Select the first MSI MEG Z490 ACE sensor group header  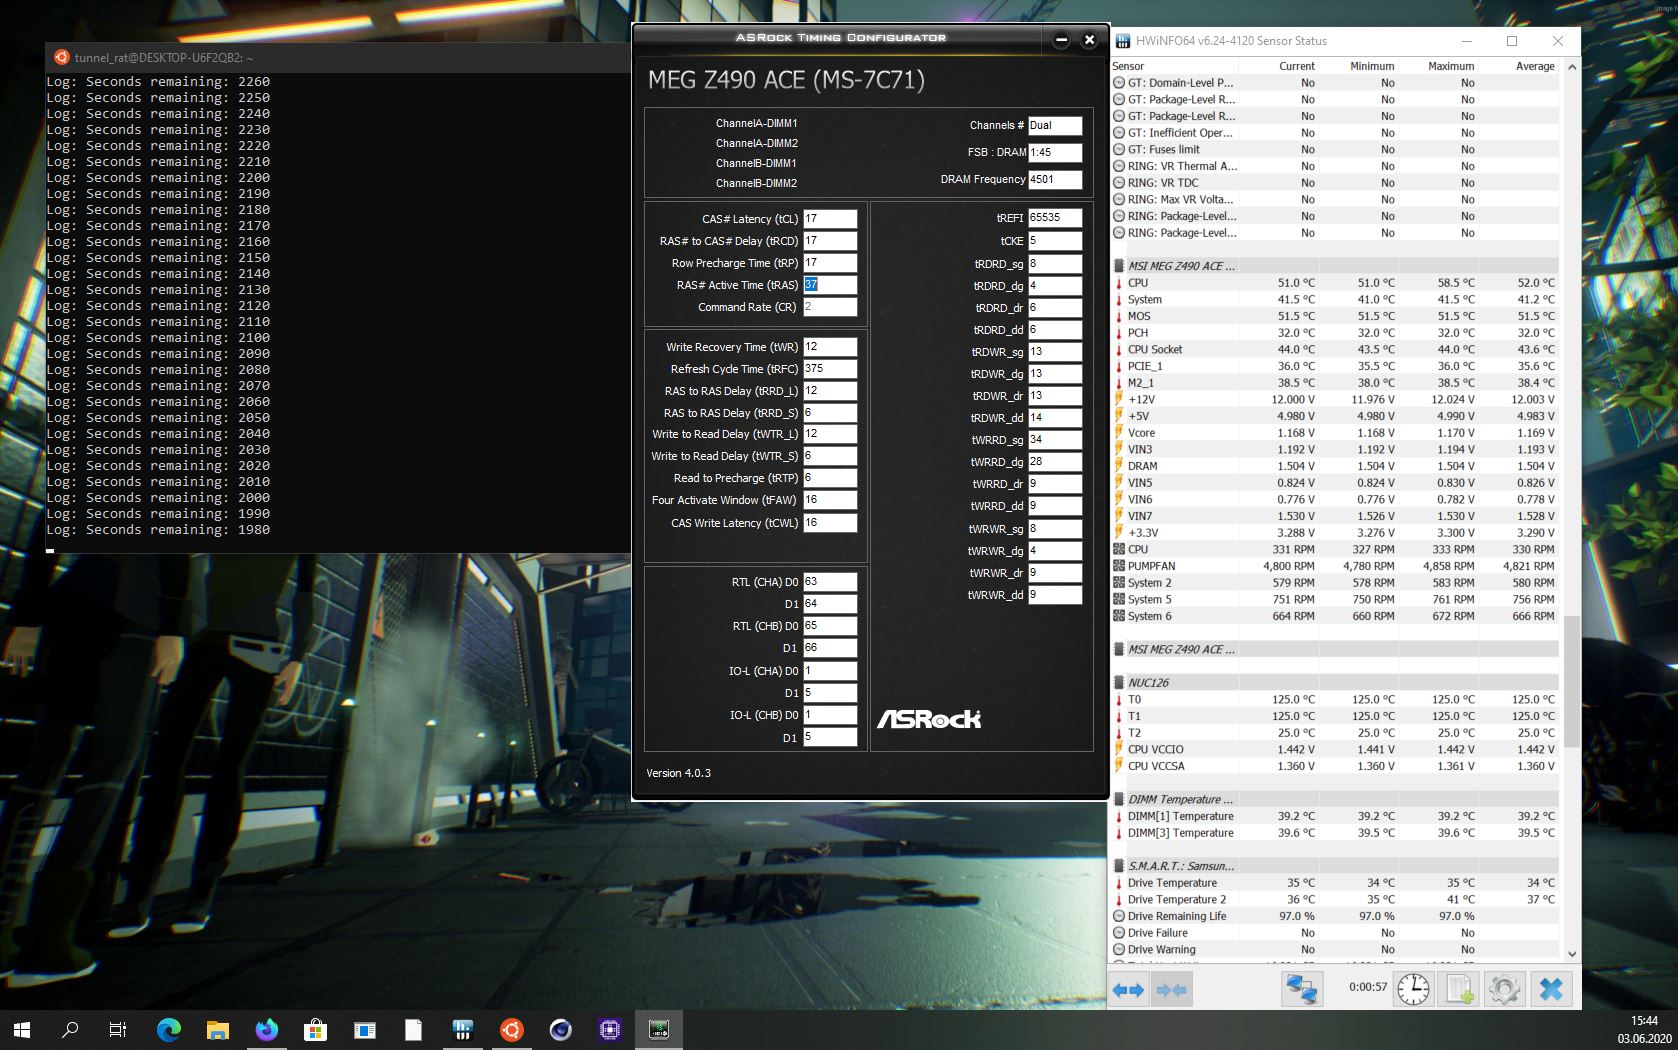coord(1335,266)
